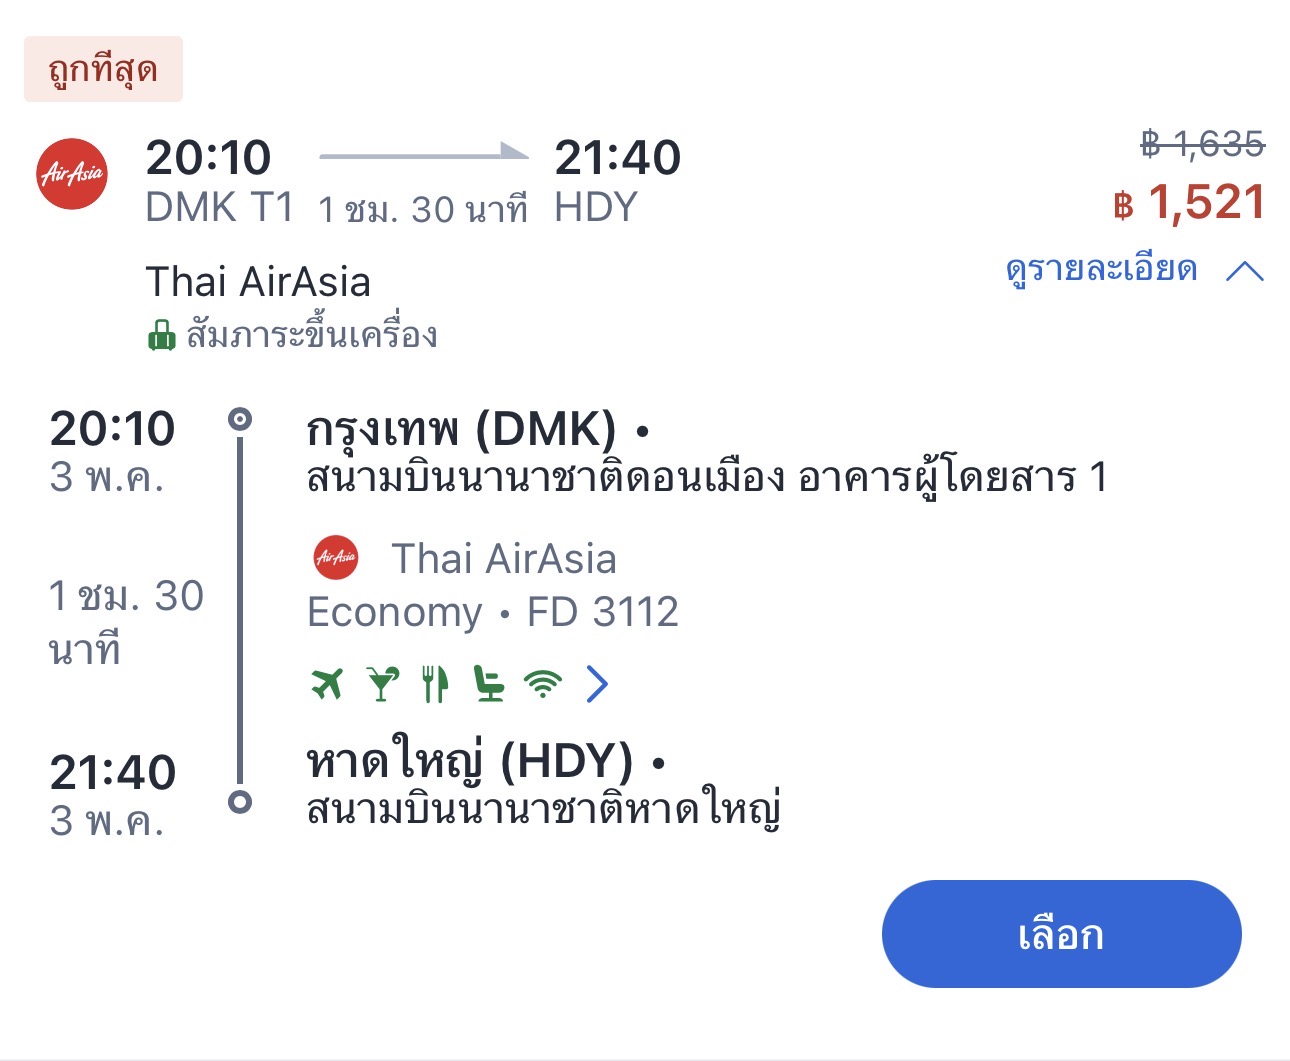Viewport: 1290px width, 1061px height.
Task: Click the Economy FD 3112 flight text
Action: (492, 612)
